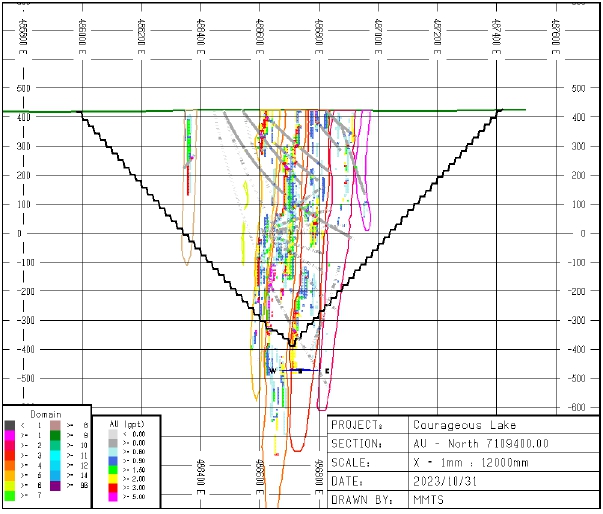Select the green '>= 1.60' AU swatch
This screenshot has width=603, height=514.
tap(112, 468)
